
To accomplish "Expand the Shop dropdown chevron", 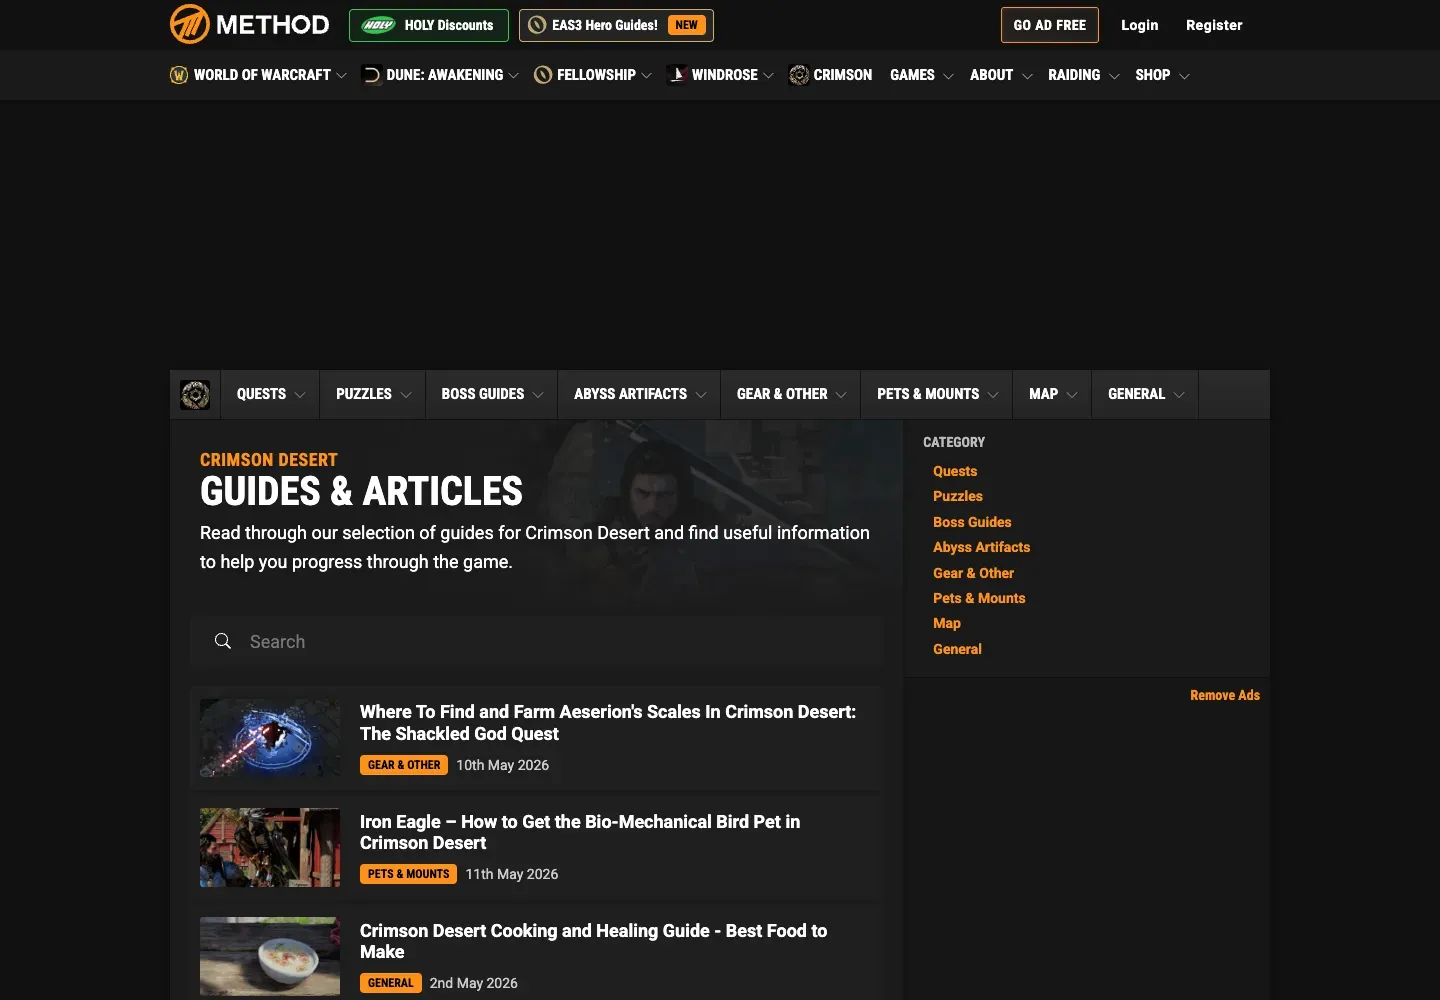I will (x=1184, y=76).
